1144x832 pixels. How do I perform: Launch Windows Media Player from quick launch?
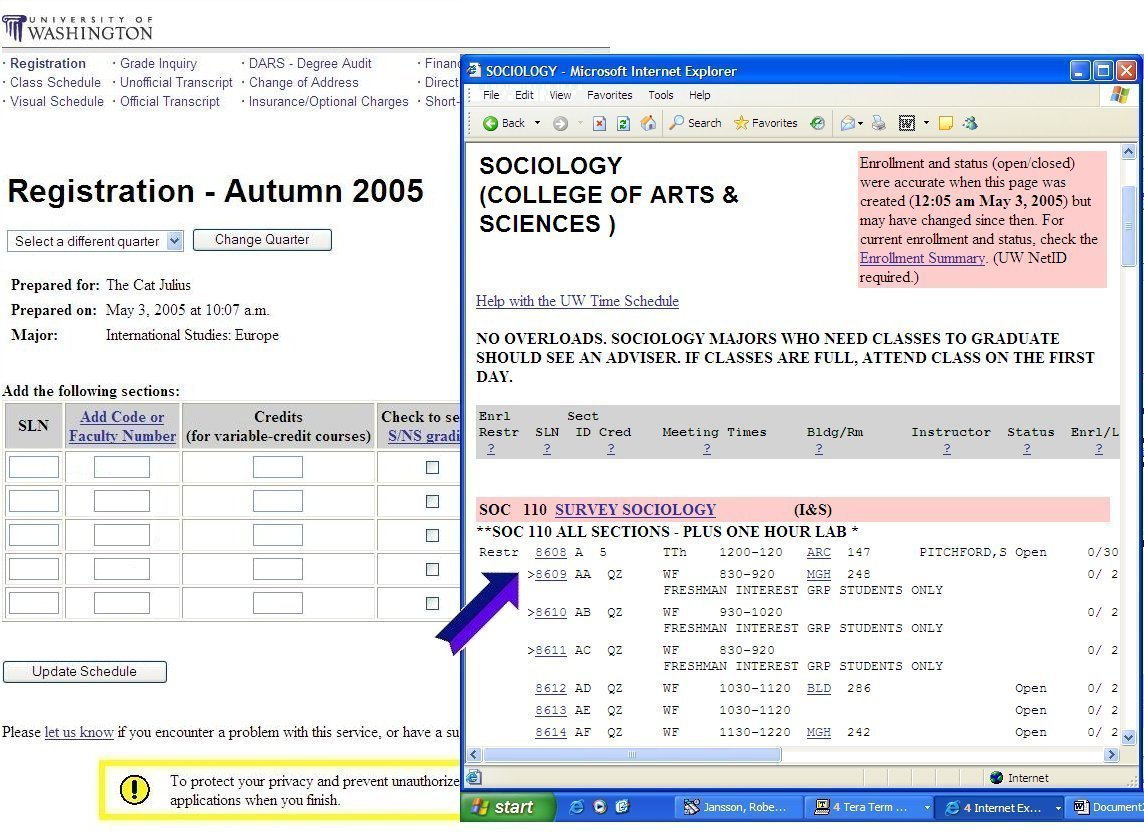(600, 807)
